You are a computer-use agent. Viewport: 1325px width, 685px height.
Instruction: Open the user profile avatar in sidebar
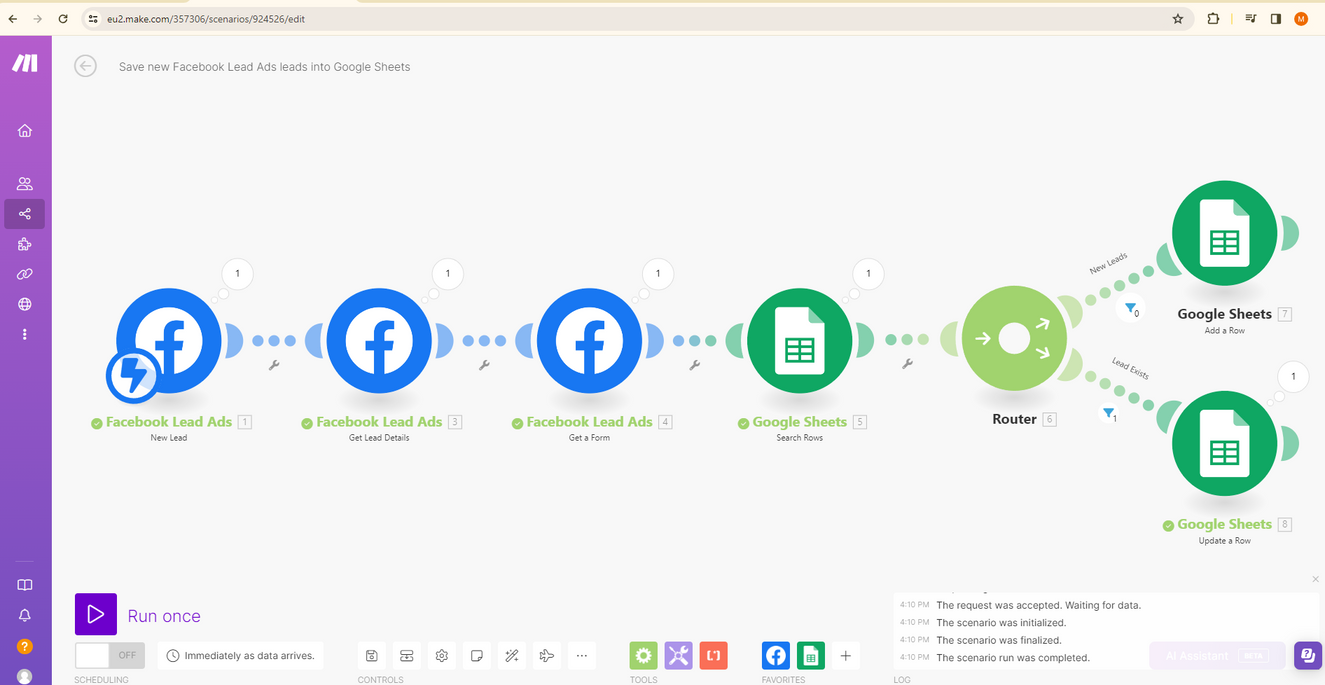coord(25,677)
